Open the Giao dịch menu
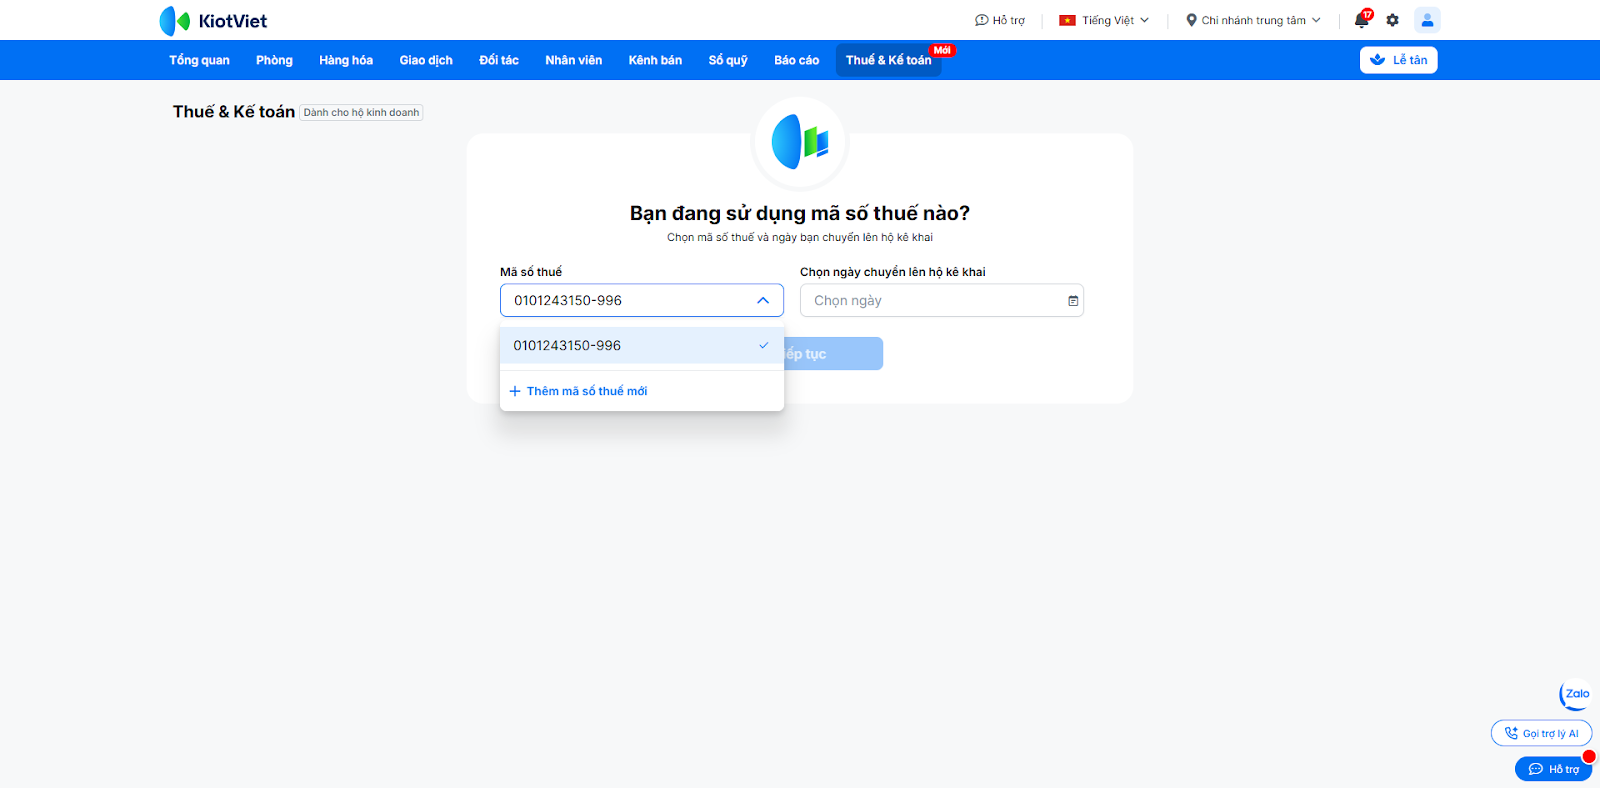The height and width of the screenshot is (788, 1600). pos(426,60)
